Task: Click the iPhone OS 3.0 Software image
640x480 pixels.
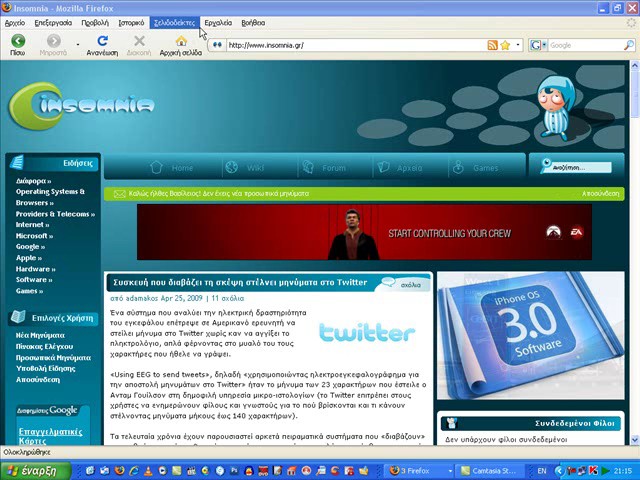Action: (x=531, y=336)
